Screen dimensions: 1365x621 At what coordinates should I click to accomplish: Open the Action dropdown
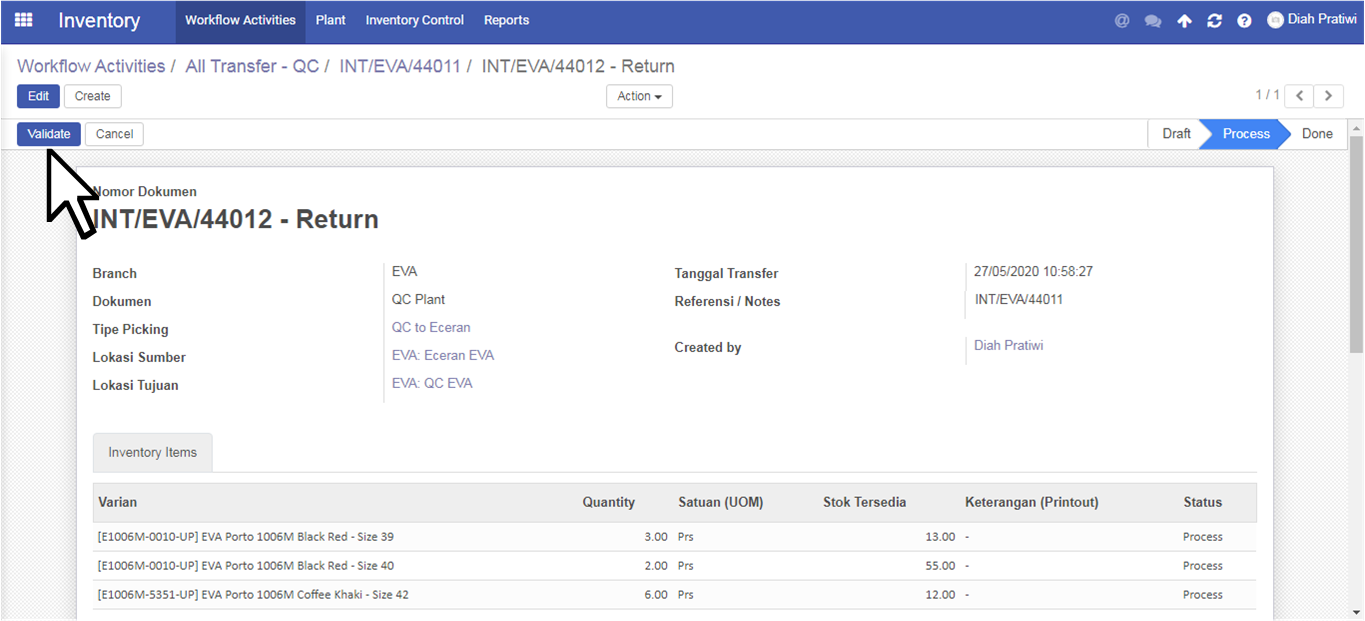click(639, 96)
